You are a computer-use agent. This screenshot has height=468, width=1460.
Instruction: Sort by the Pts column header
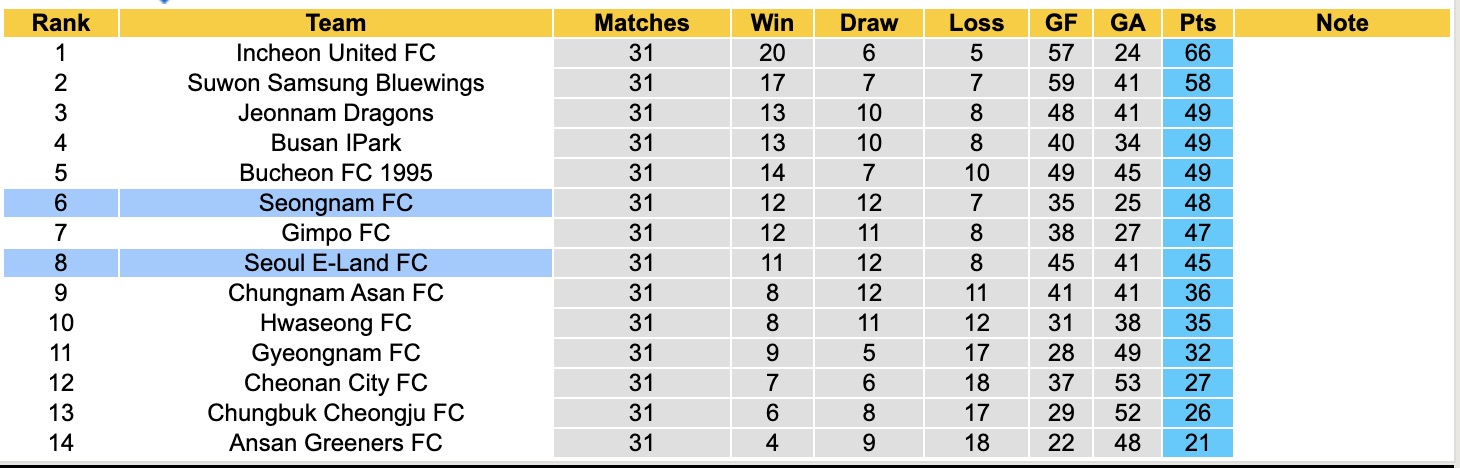[x=1197, y=23]
